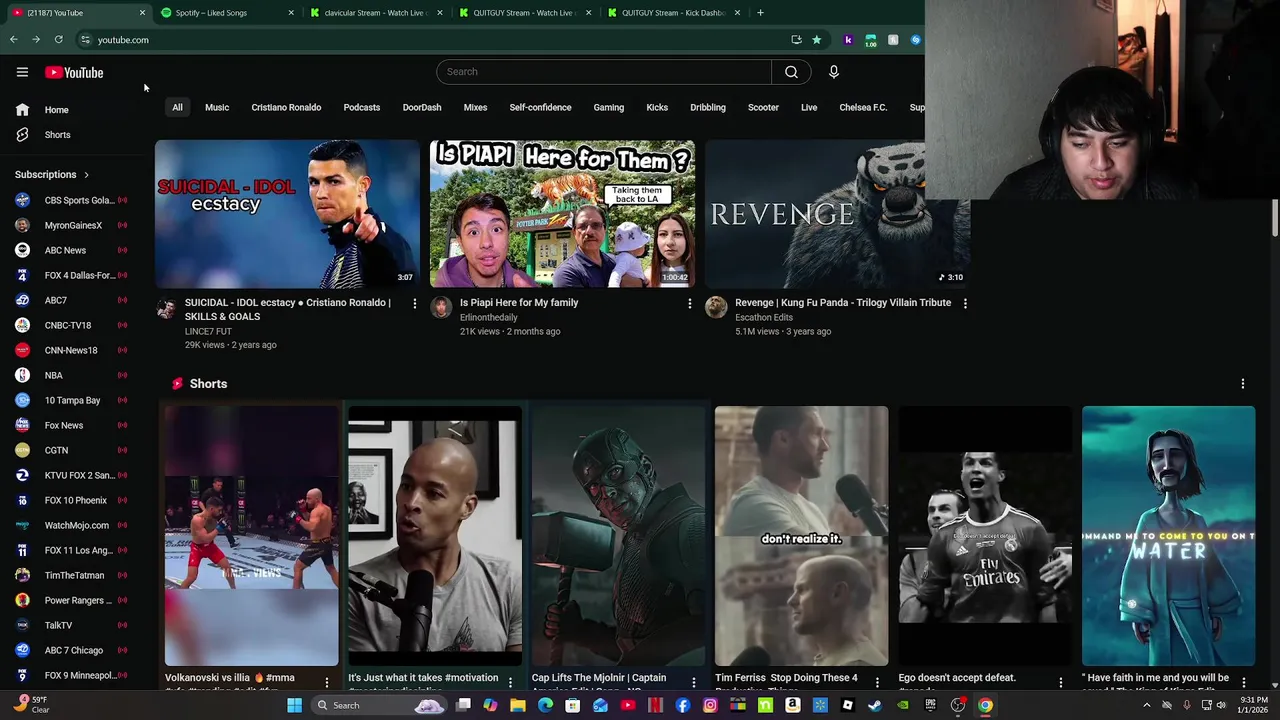Open Steam from the taskbar
Viewport: 1280px width, 720px height.
[875, 705]
